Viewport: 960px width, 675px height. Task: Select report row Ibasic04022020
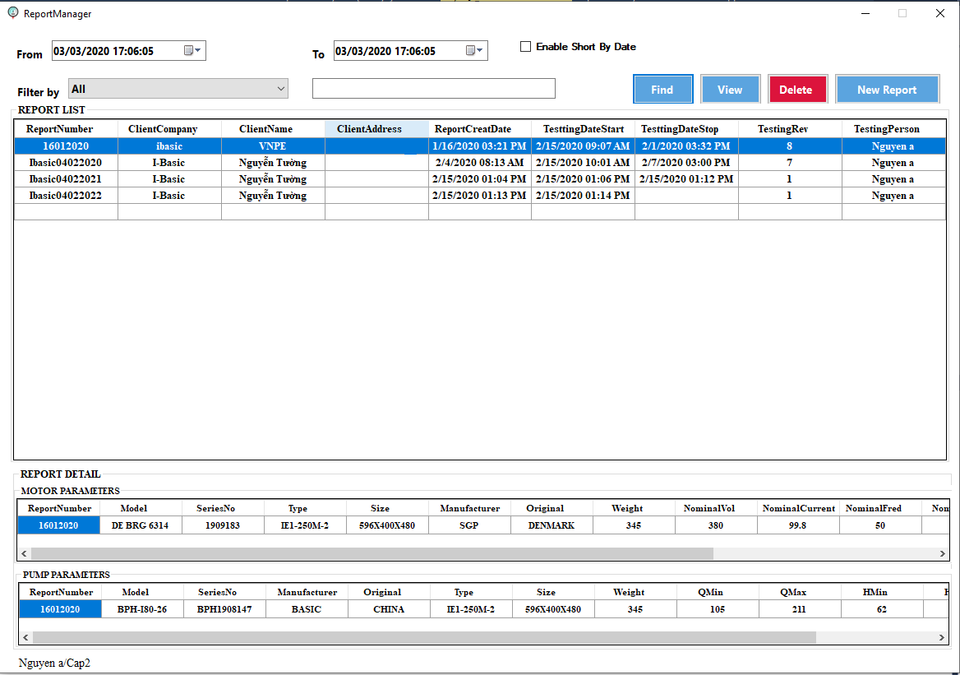pyautogui.click(x=65, y=162)
